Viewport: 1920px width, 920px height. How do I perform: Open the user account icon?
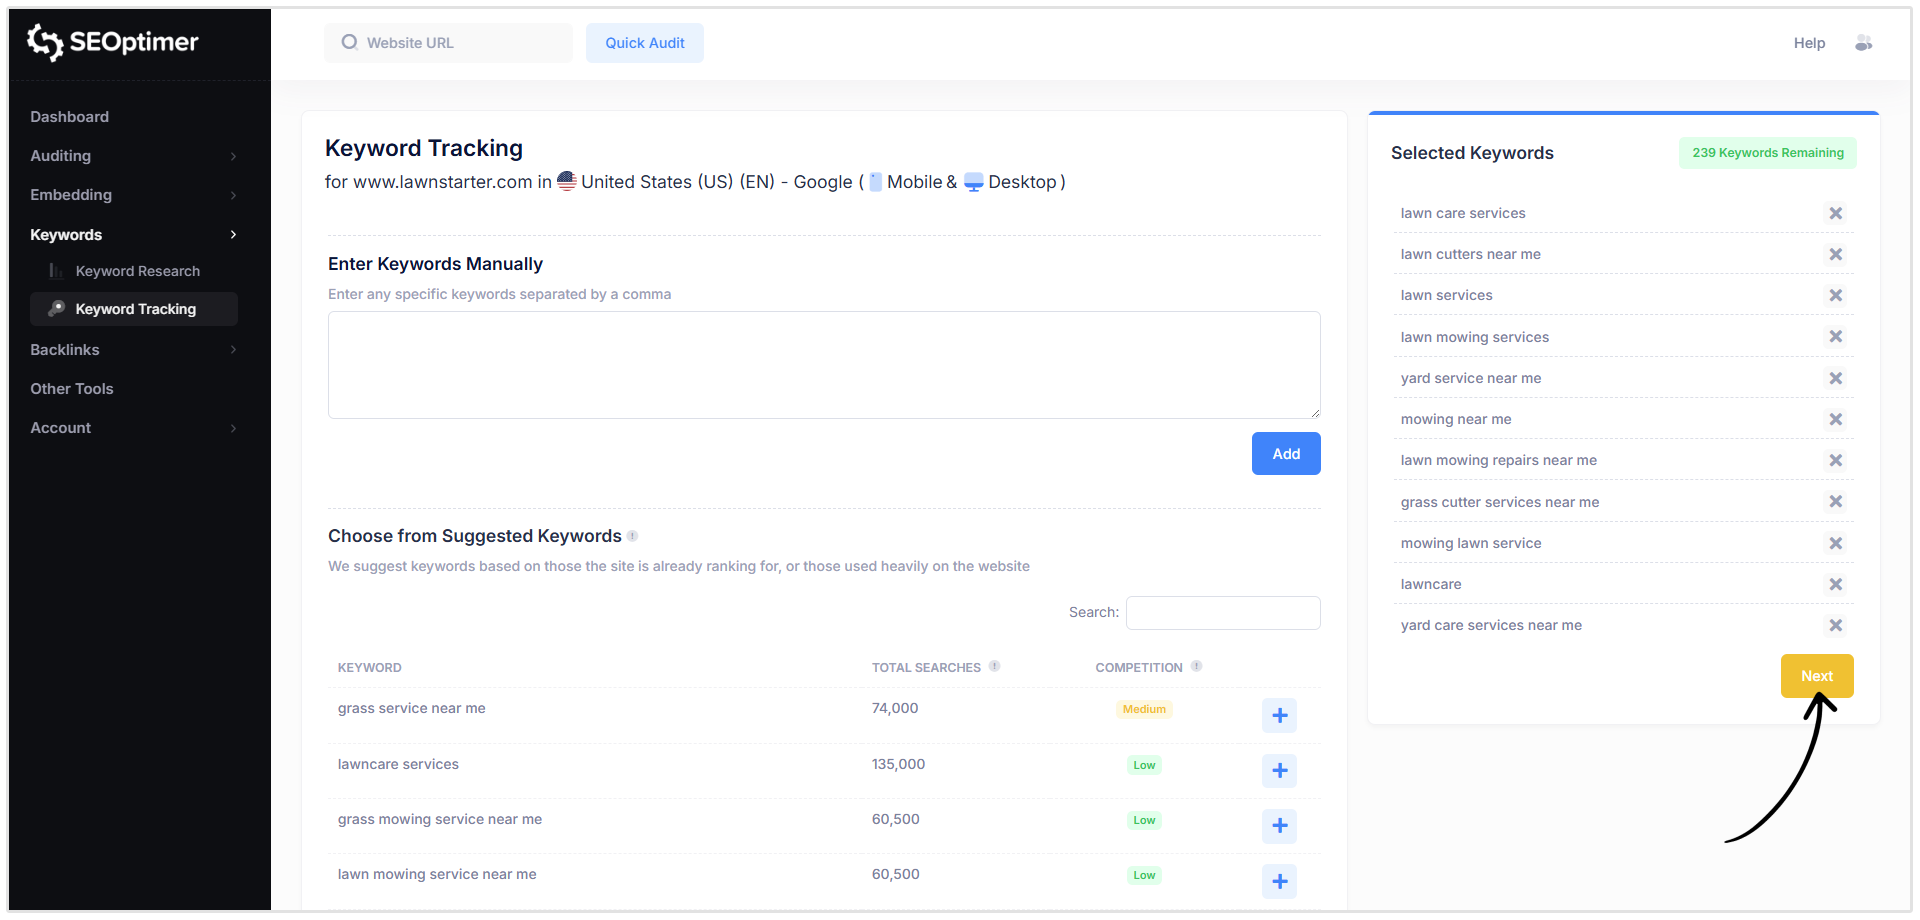pos(1863,43)
